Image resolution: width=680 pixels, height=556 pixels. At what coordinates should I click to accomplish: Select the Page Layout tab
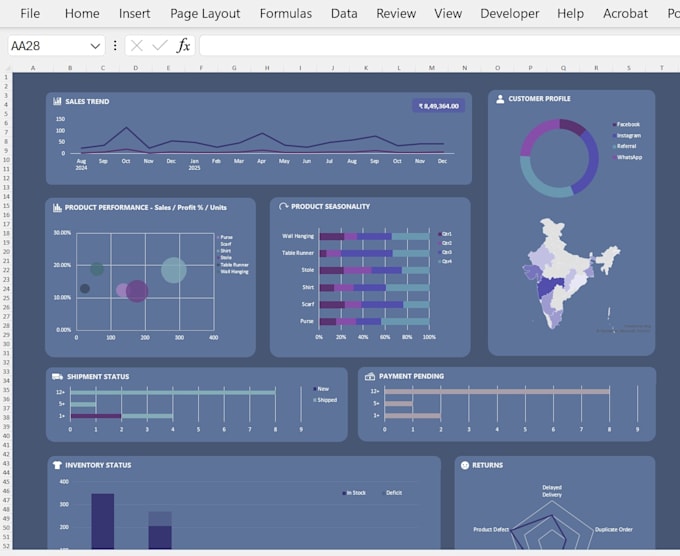pos(205,13)
